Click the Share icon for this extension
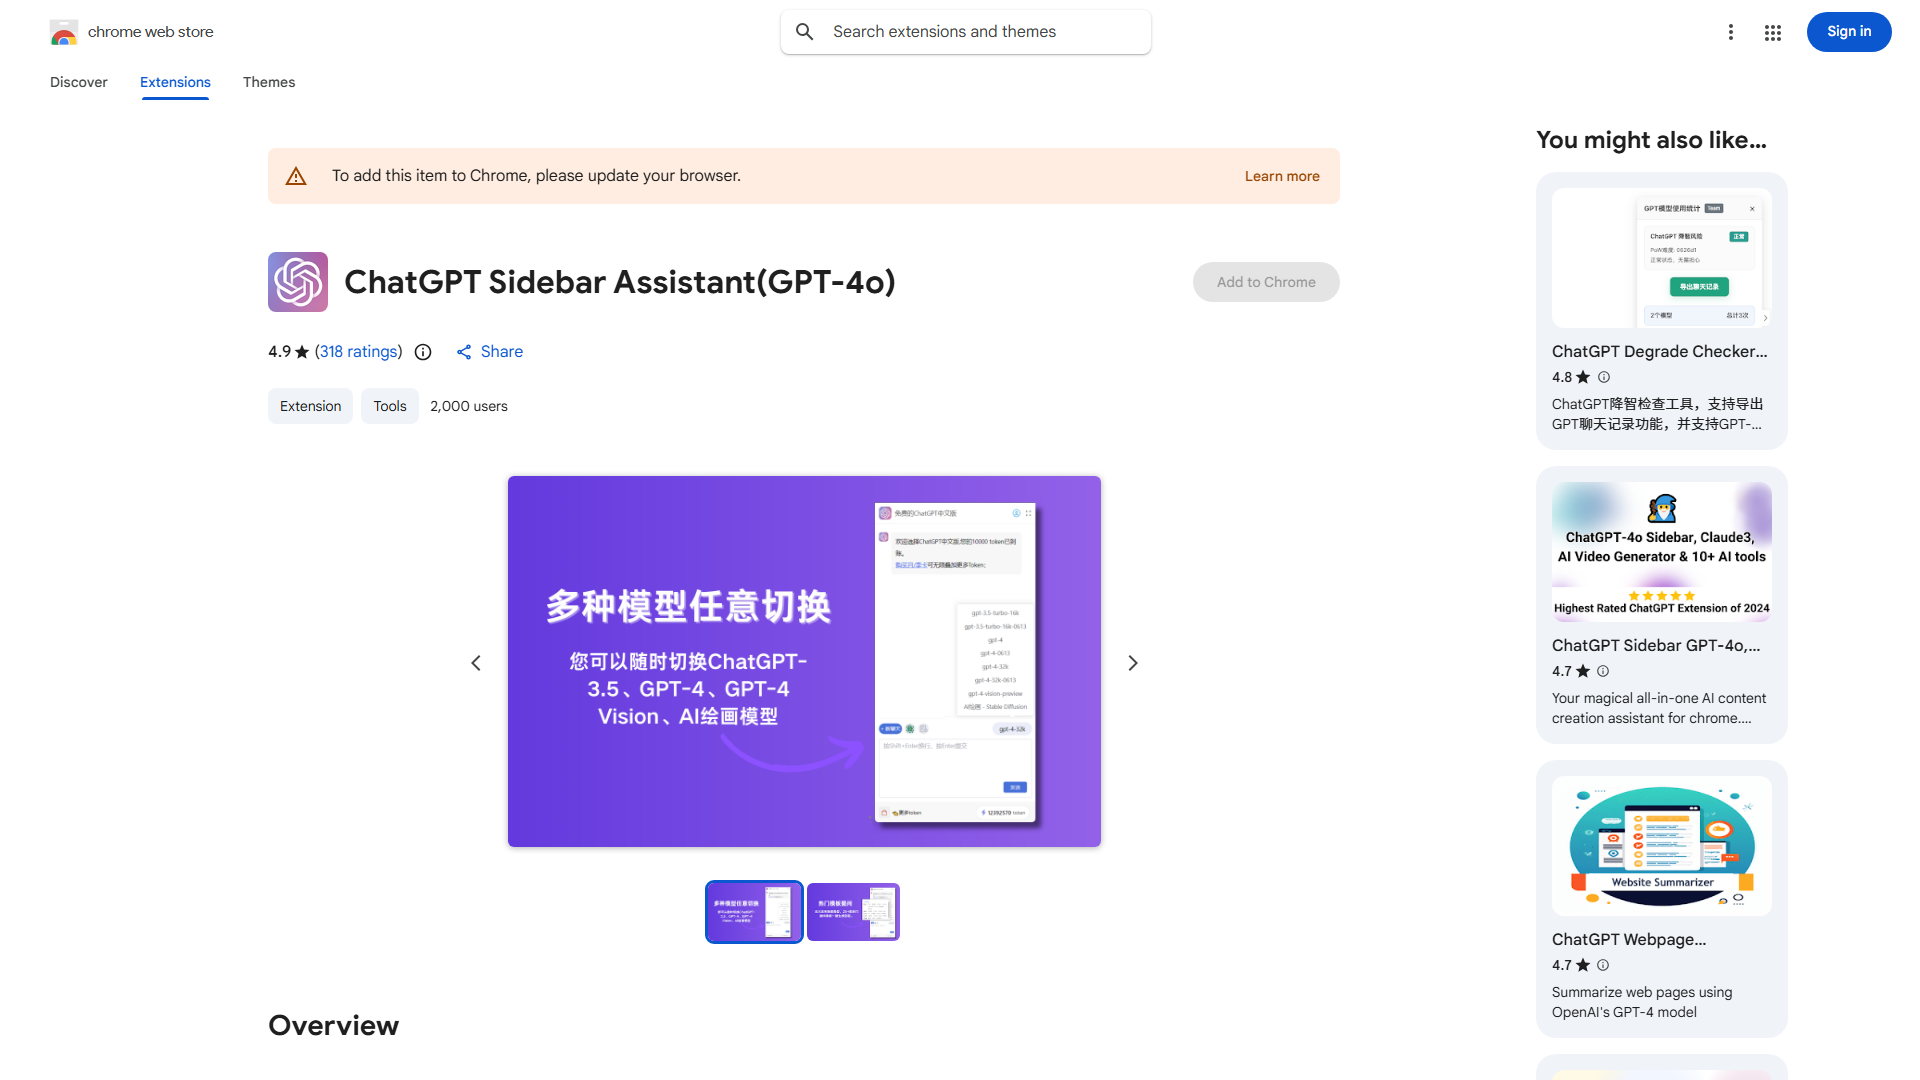 463,352
